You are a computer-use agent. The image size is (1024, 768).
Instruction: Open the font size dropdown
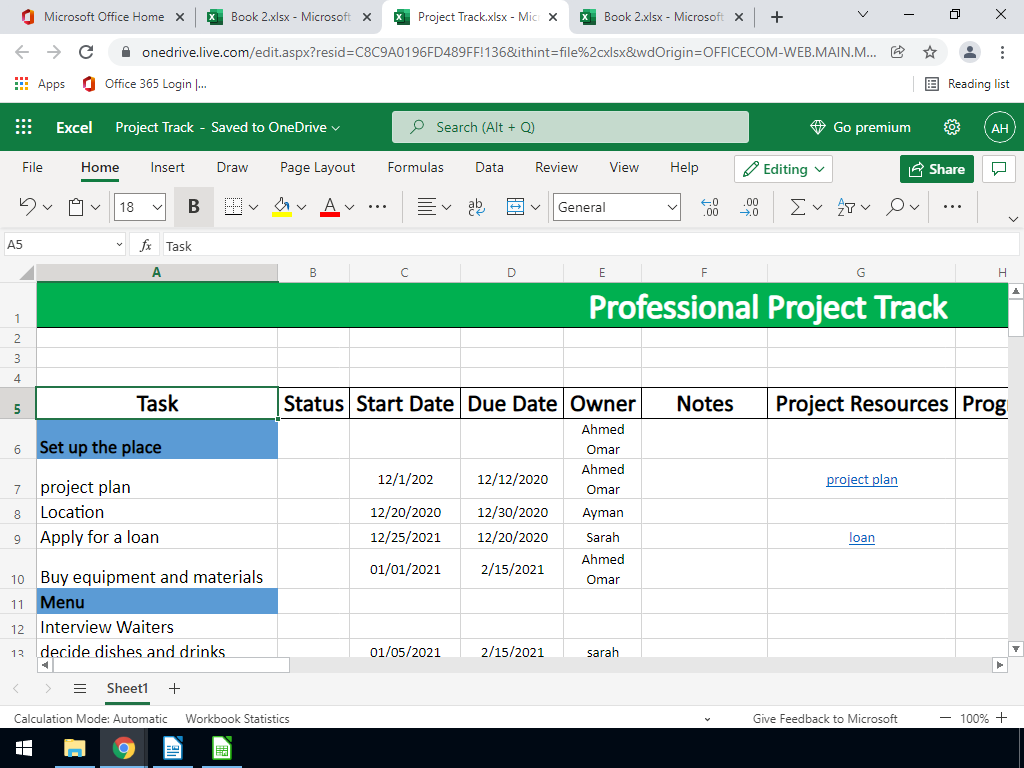click(157, 207)
